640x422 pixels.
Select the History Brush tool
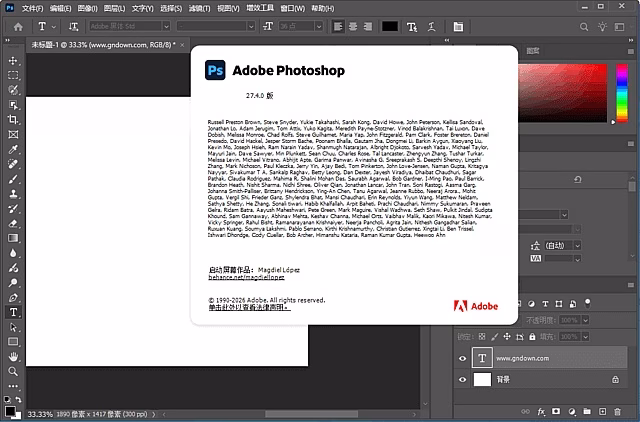(x=13, y=209)
